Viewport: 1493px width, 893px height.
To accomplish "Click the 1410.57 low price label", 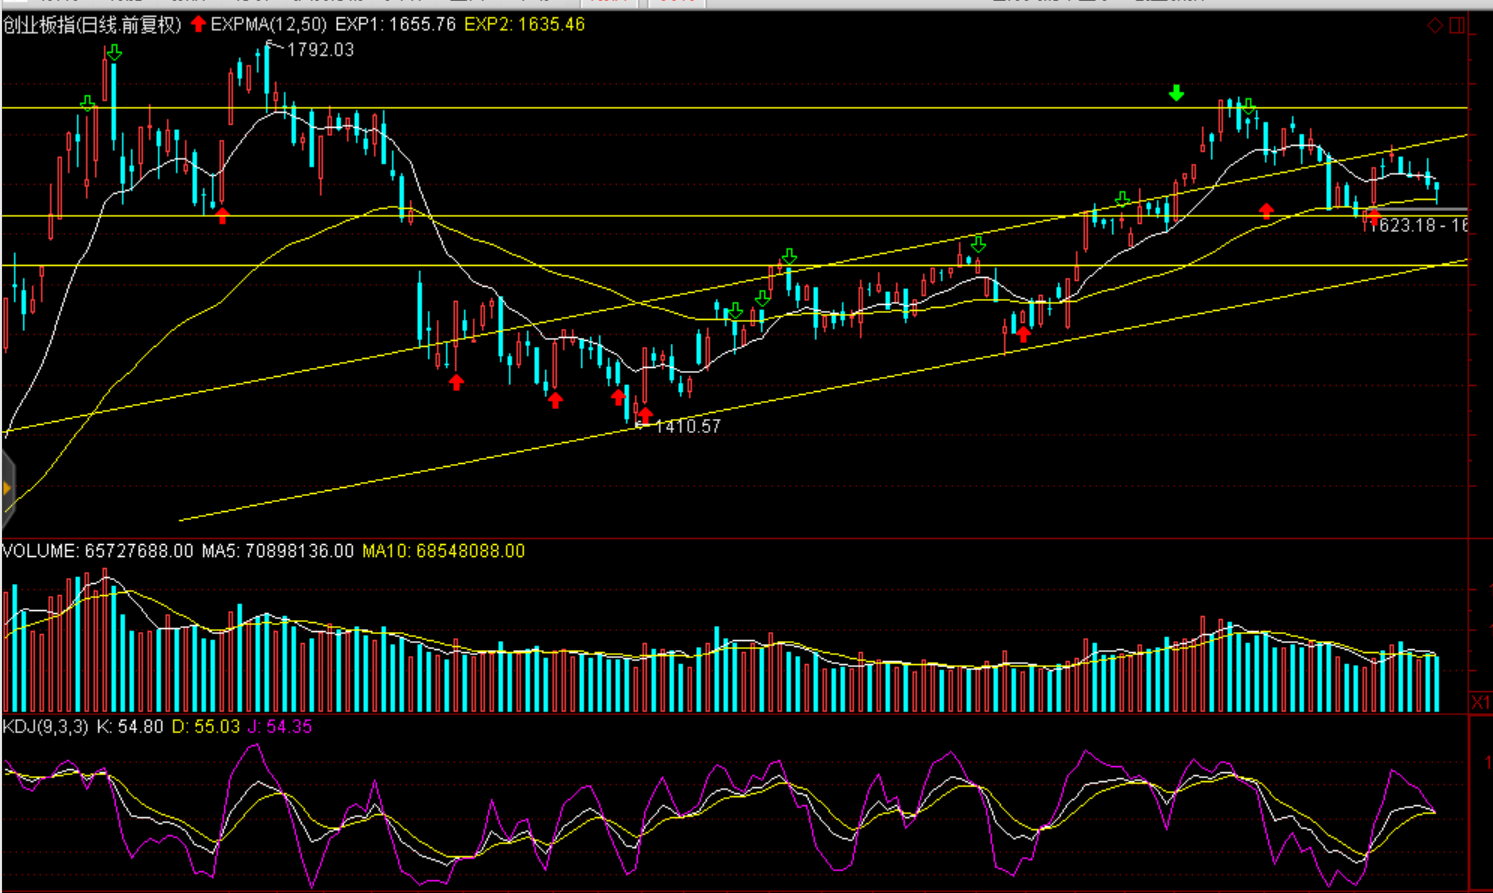I will [x=687, y=427].
